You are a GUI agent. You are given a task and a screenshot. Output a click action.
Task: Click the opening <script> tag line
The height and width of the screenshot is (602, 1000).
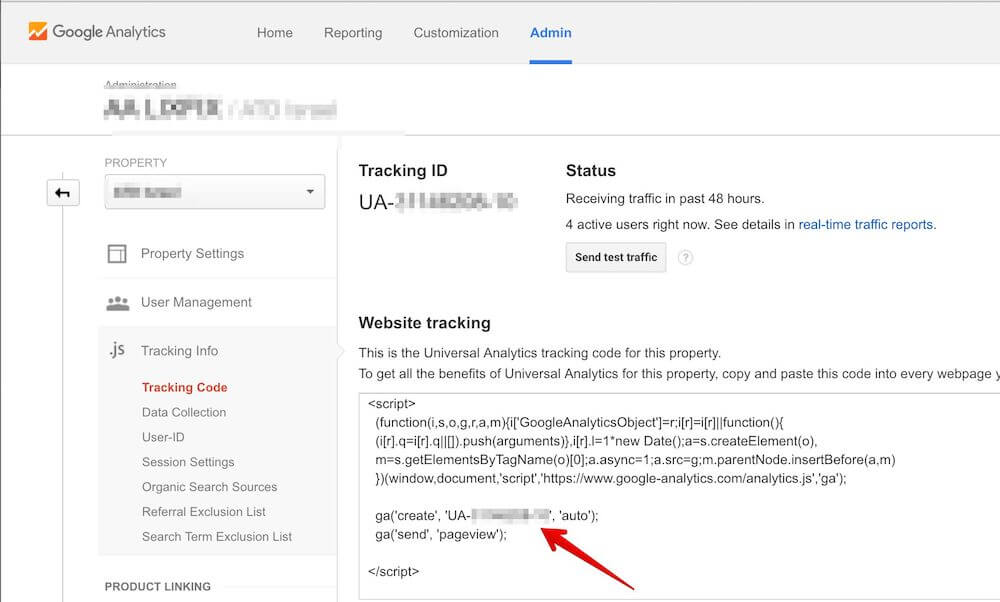[x=392, y=404]
